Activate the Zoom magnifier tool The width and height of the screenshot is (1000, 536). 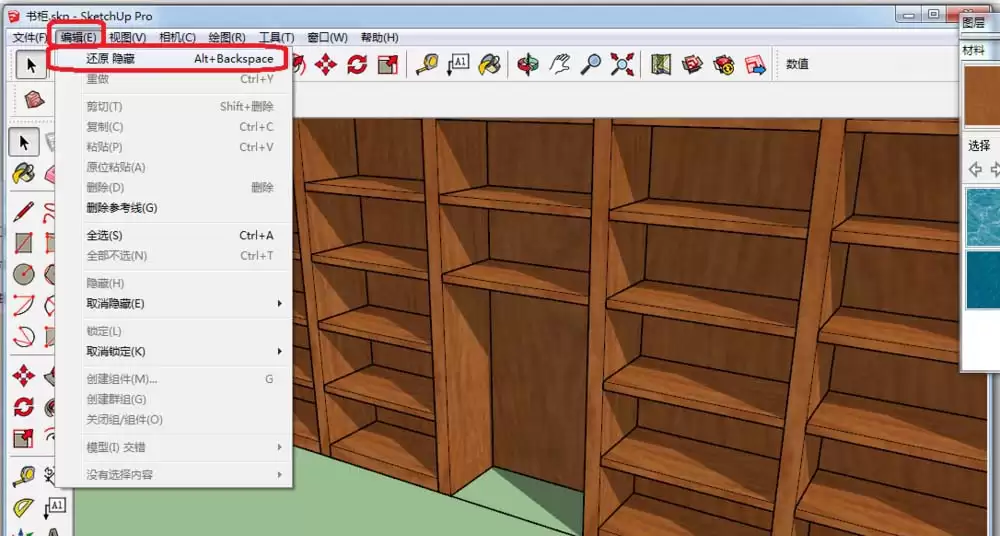[591, 64]
